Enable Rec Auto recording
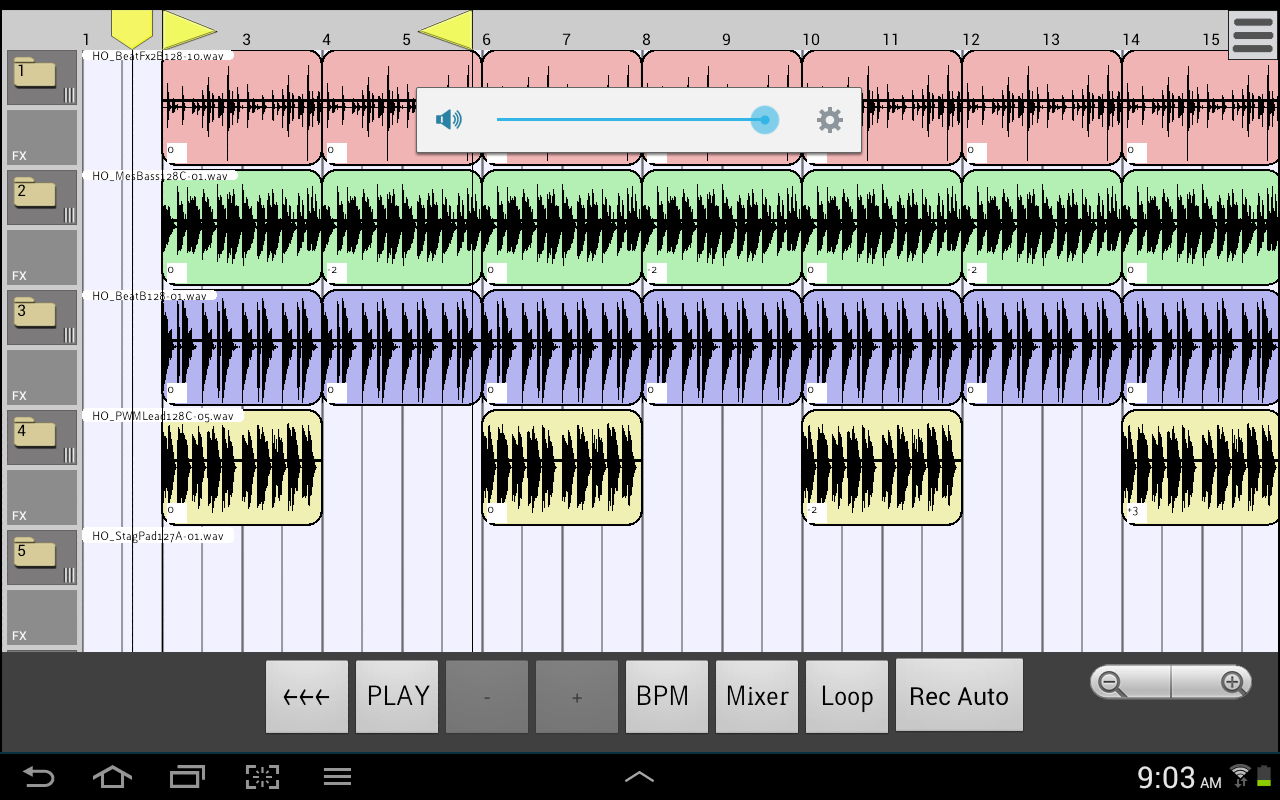The height and width of the screenshot is (800, 1280). coord(959,695)
